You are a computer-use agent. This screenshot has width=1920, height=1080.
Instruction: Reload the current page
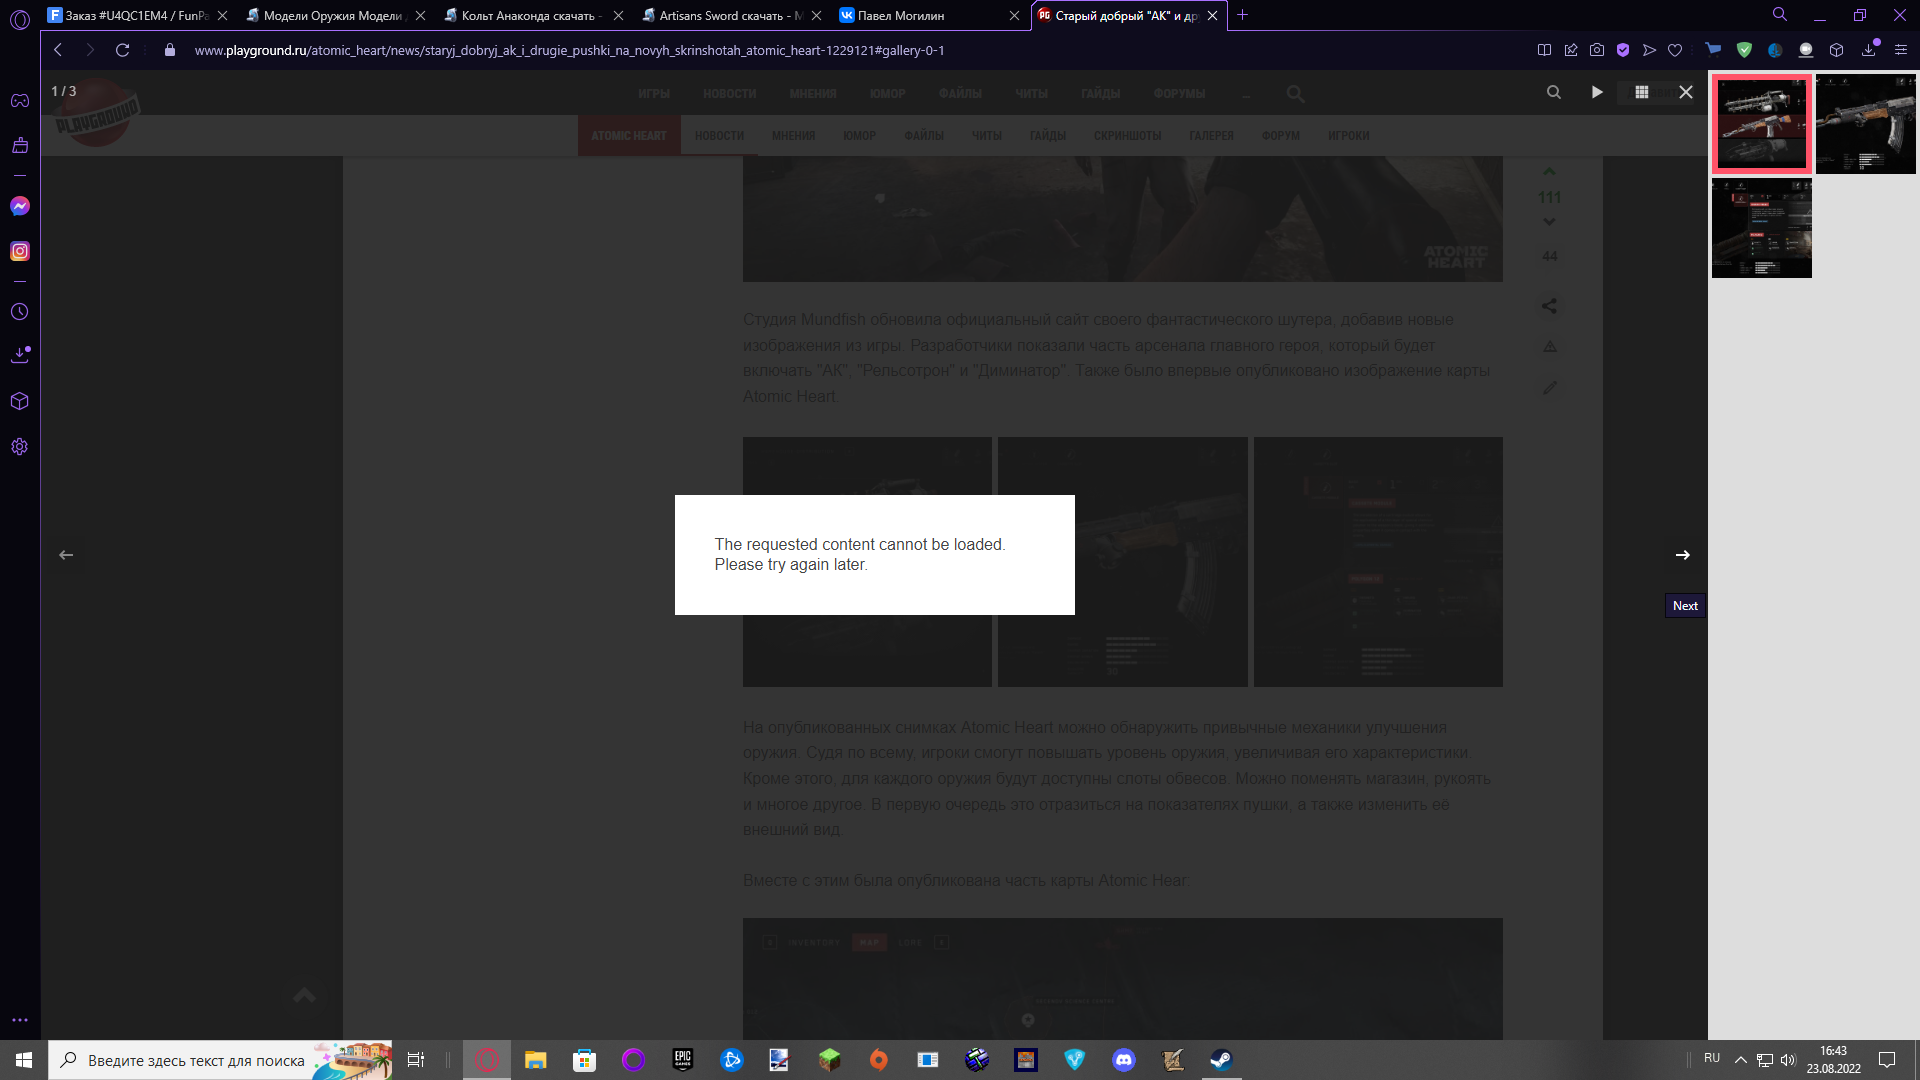[122, 50]
